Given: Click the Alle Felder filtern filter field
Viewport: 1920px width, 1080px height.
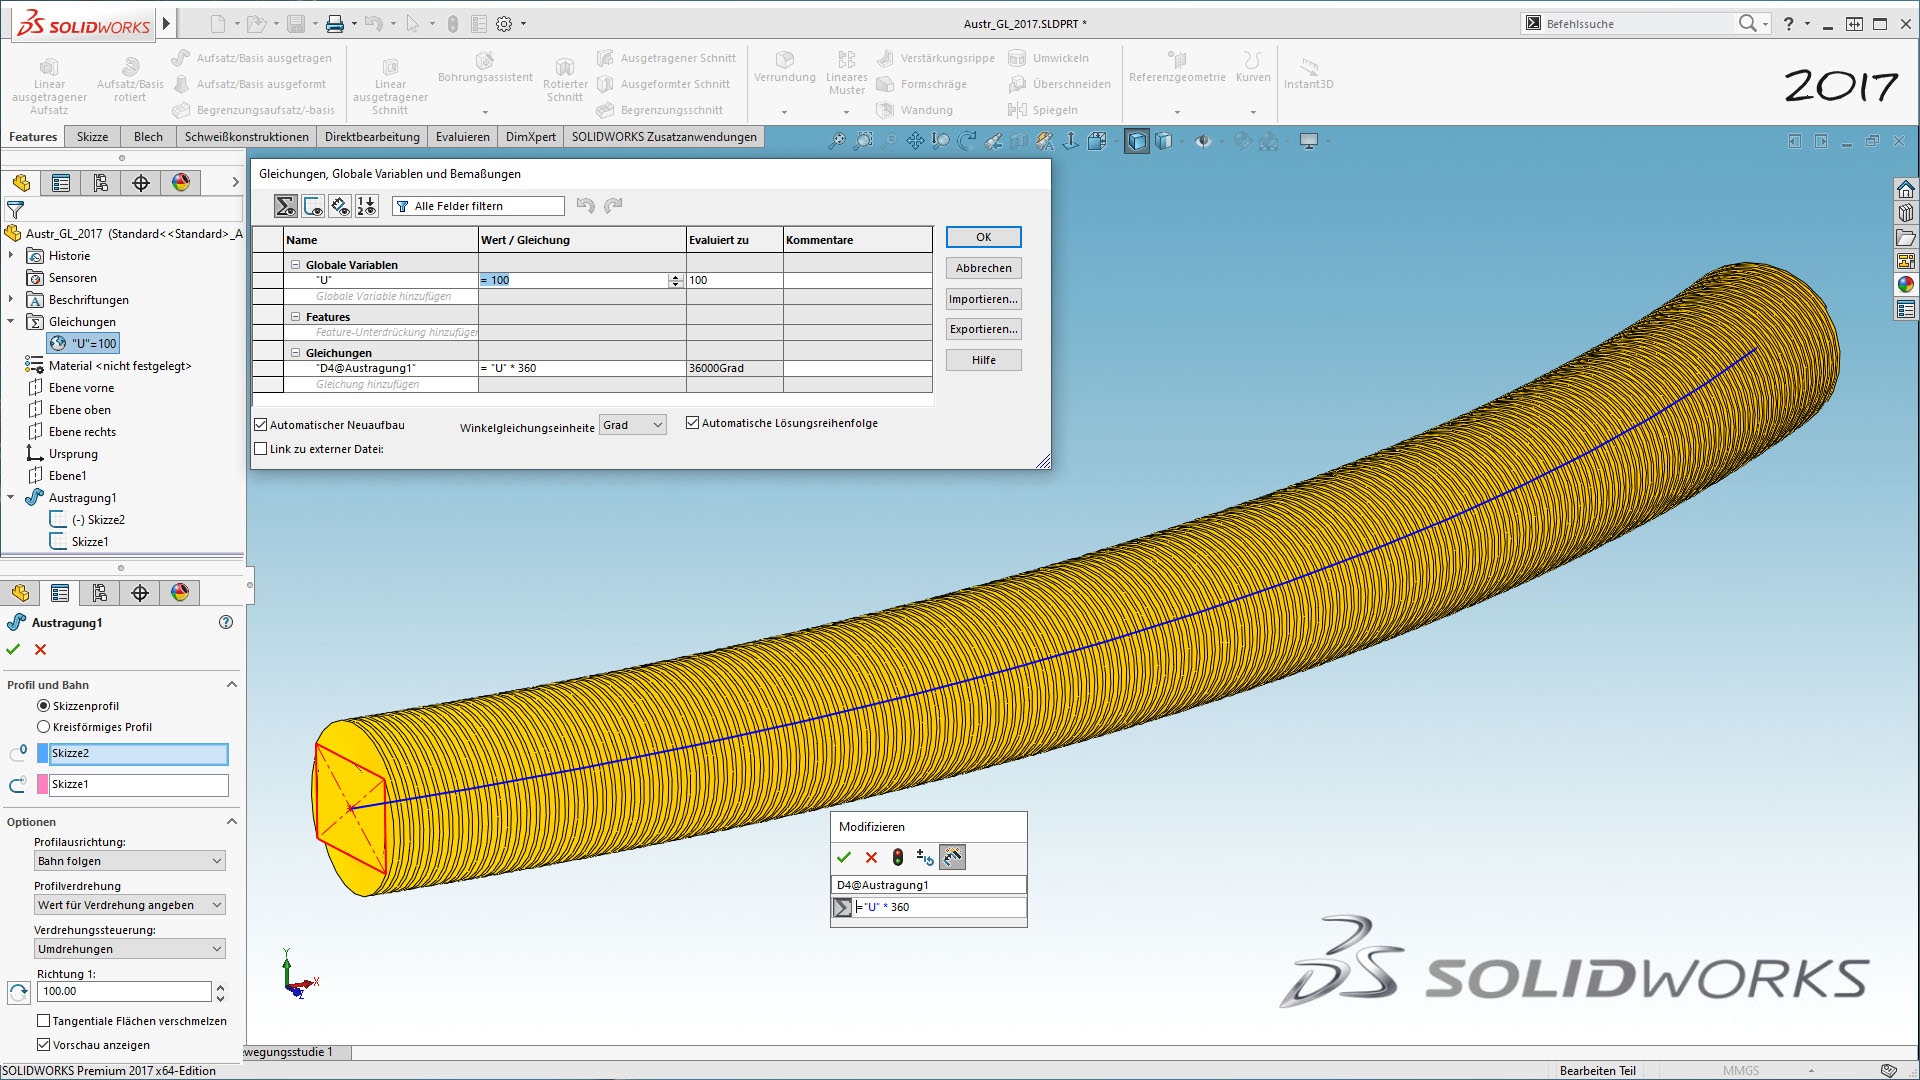Looking at the screenshot, I should pyautogui.click(x=479, y=206).
